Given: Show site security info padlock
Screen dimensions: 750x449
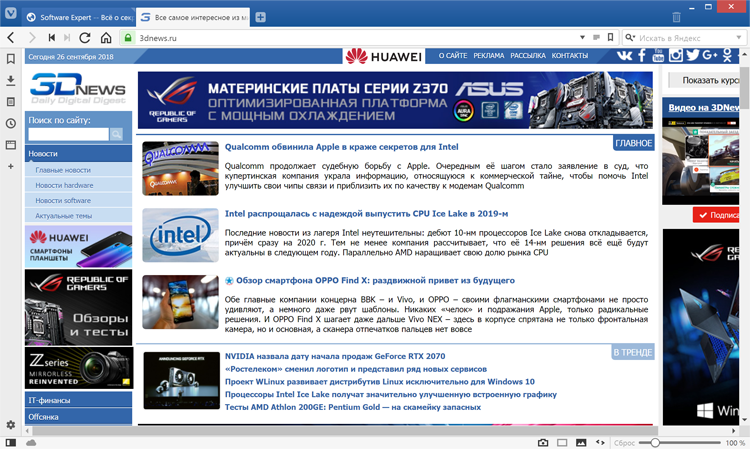Looking at the screenshot, I should pos(128,37).
